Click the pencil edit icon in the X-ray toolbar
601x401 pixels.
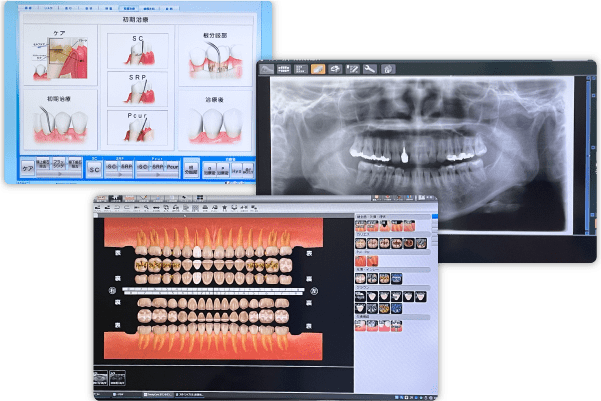(x=352, y=69)
